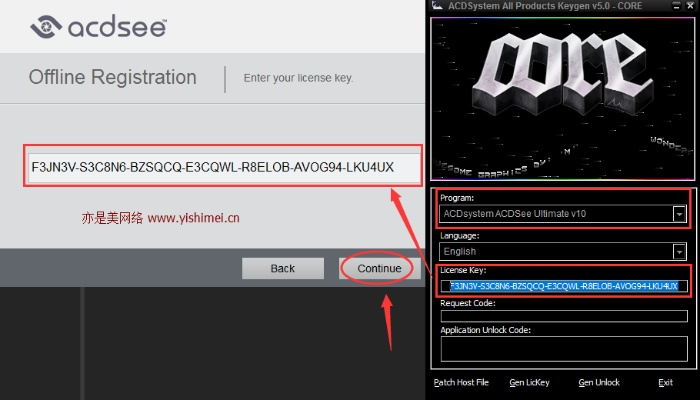Screen dimensions: 700x400
Task: Click the Application Unlock Code box
Action: 563,347
